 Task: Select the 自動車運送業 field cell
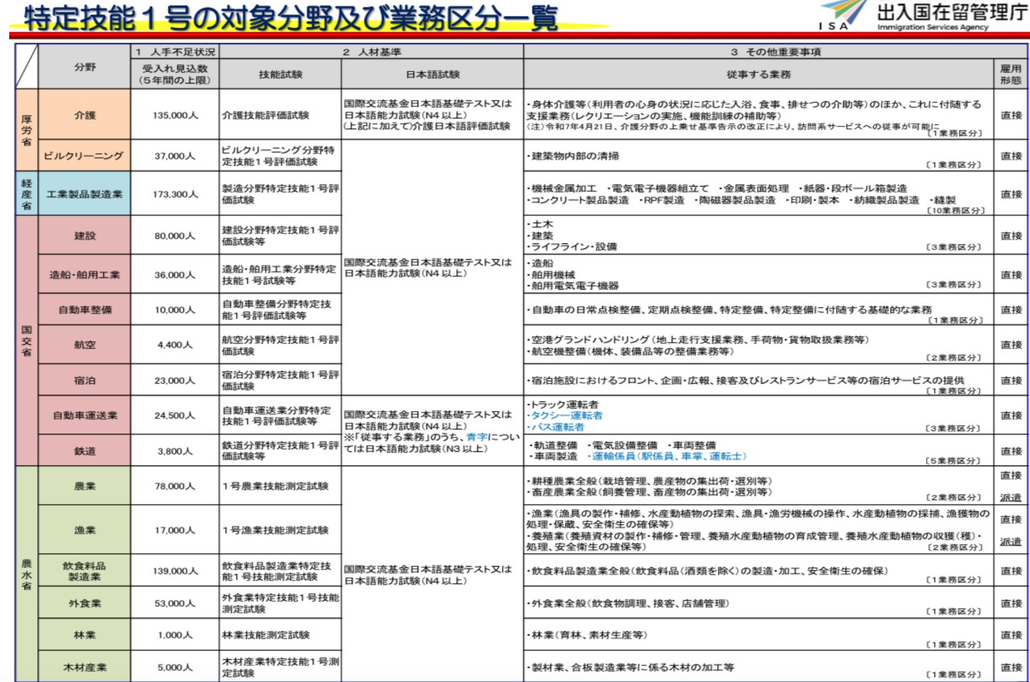coord(85,415)
